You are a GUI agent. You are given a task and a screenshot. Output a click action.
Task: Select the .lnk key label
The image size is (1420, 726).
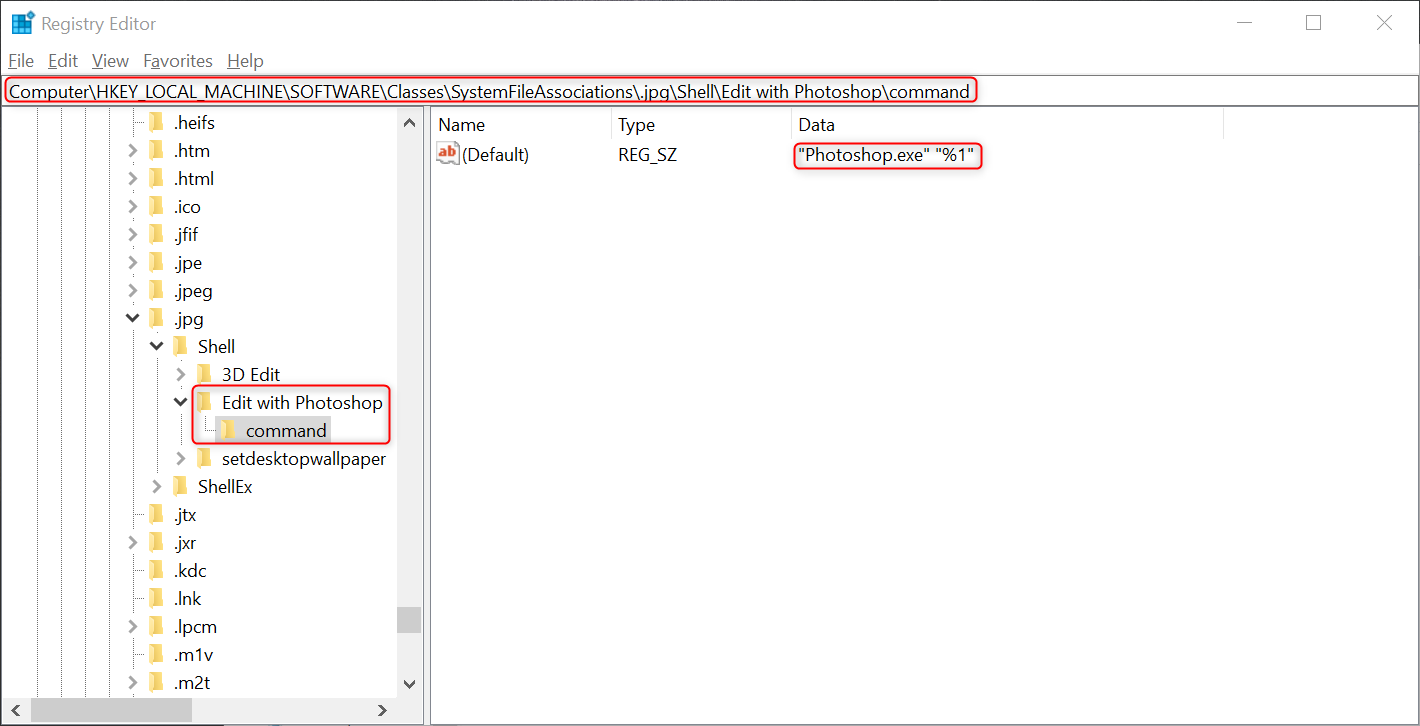(188, 599)
